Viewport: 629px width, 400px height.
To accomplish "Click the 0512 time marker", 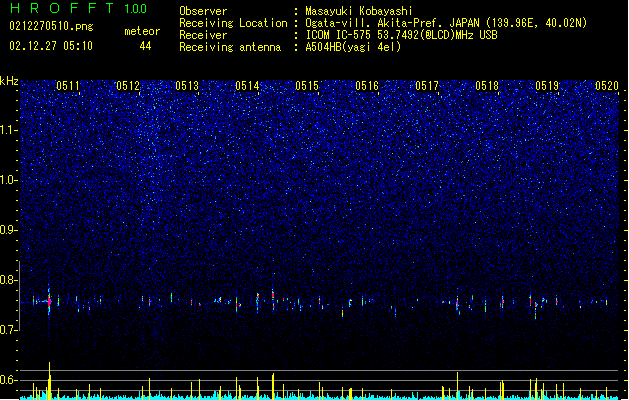I will (128, 85).
